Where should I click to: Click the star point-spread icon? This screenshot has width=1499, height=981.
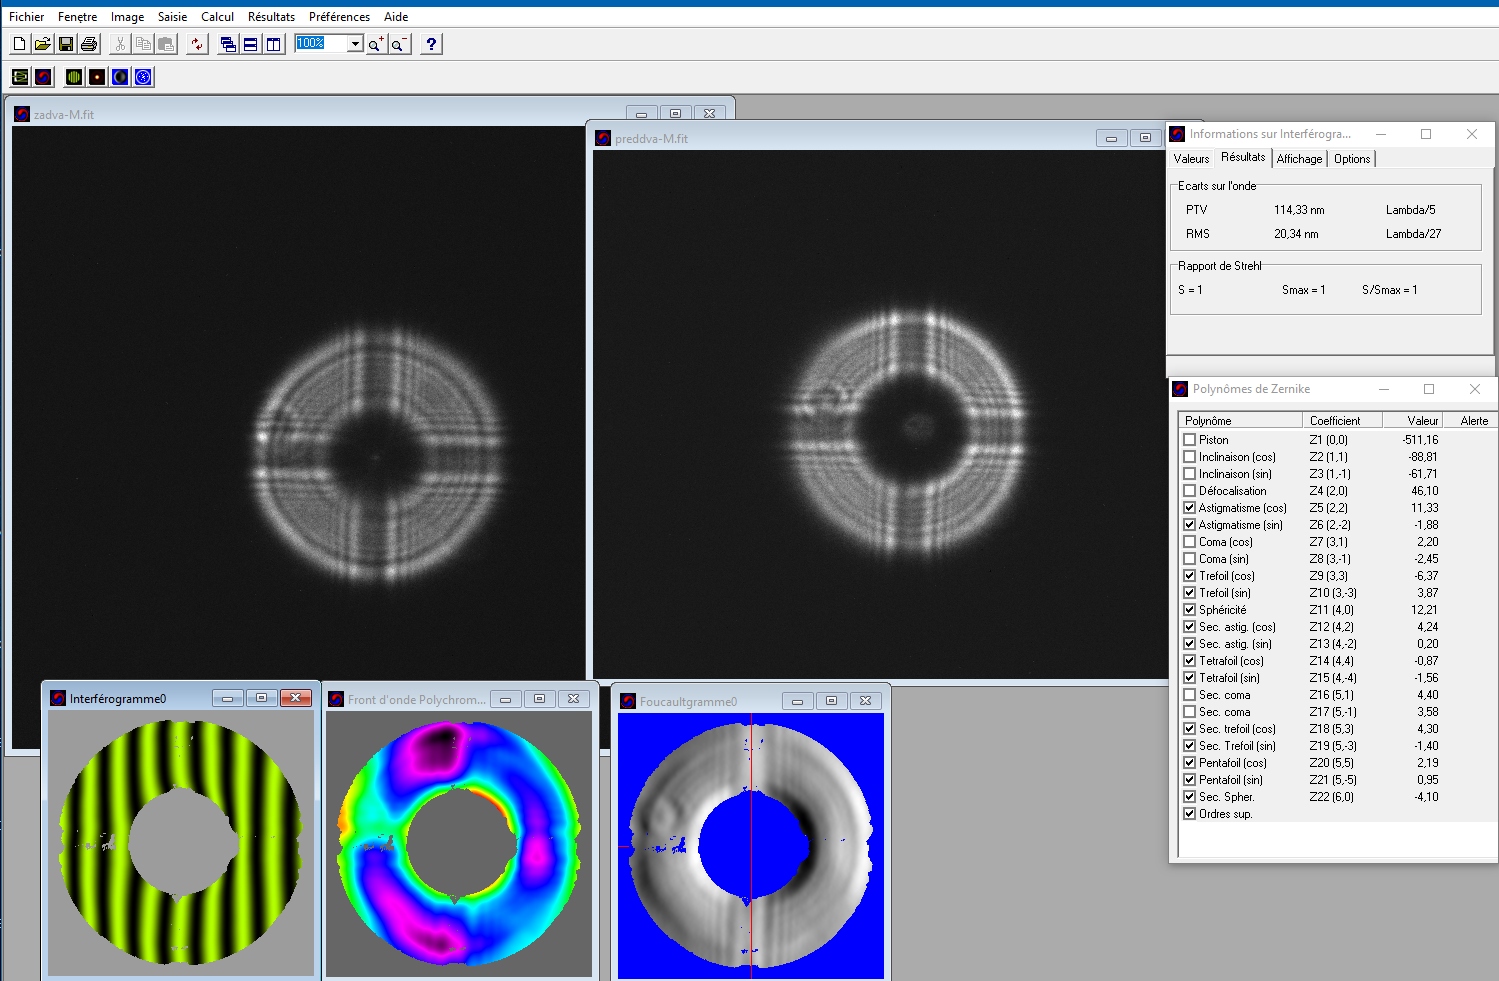pyautogui.click(x=97, y=77)
